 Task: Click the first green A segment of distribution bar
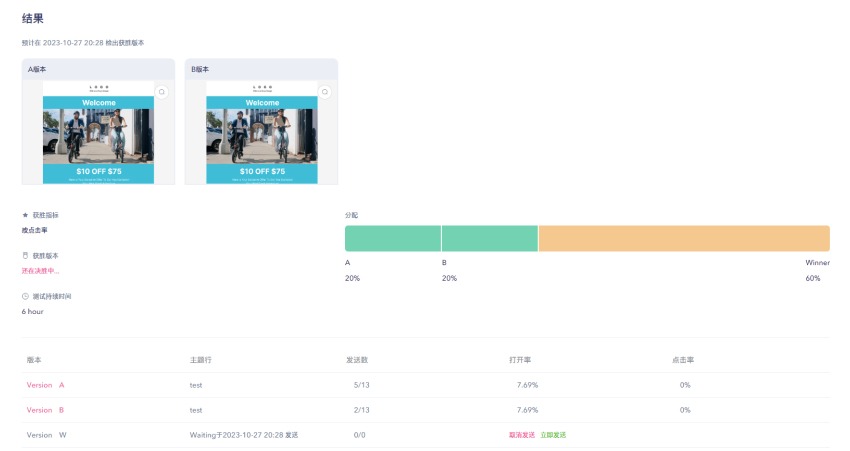392,238
